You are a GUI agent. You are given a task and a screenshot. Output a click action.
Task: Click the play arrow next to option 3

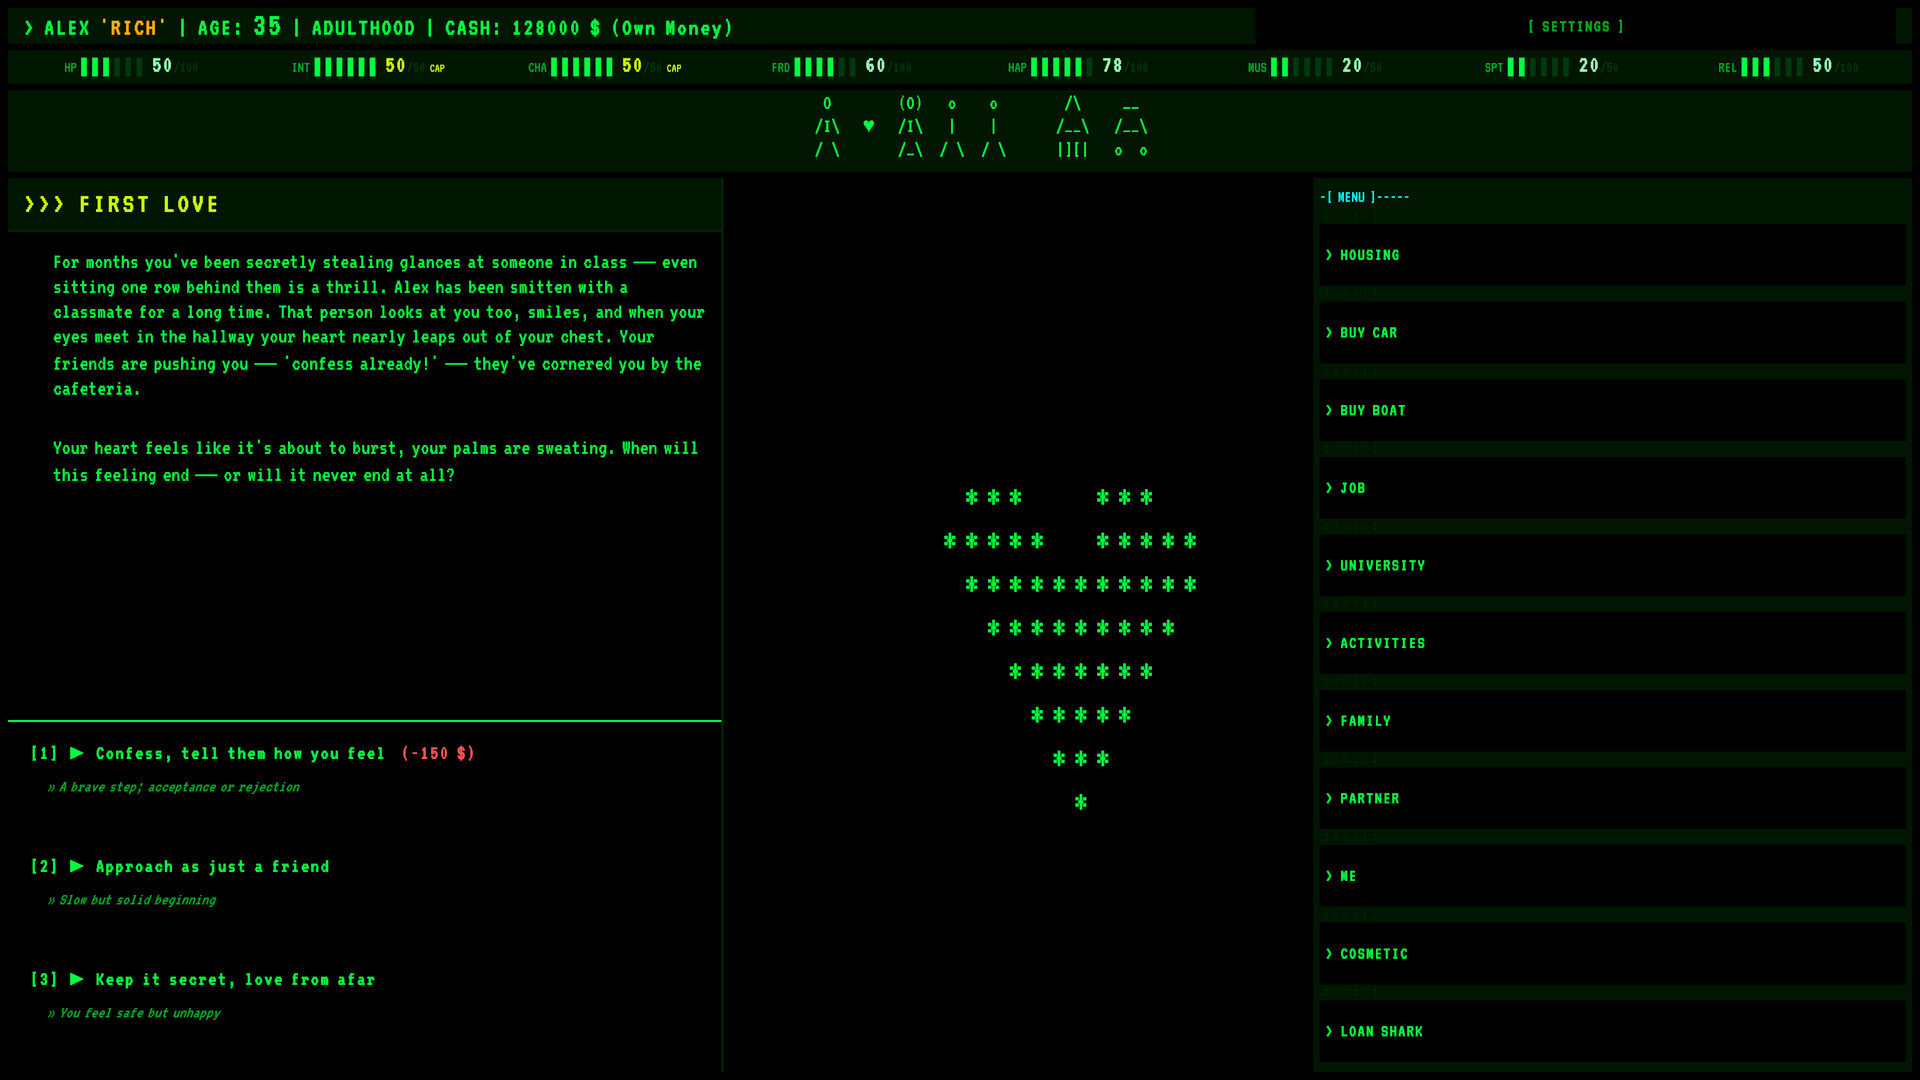coord(77,979)
